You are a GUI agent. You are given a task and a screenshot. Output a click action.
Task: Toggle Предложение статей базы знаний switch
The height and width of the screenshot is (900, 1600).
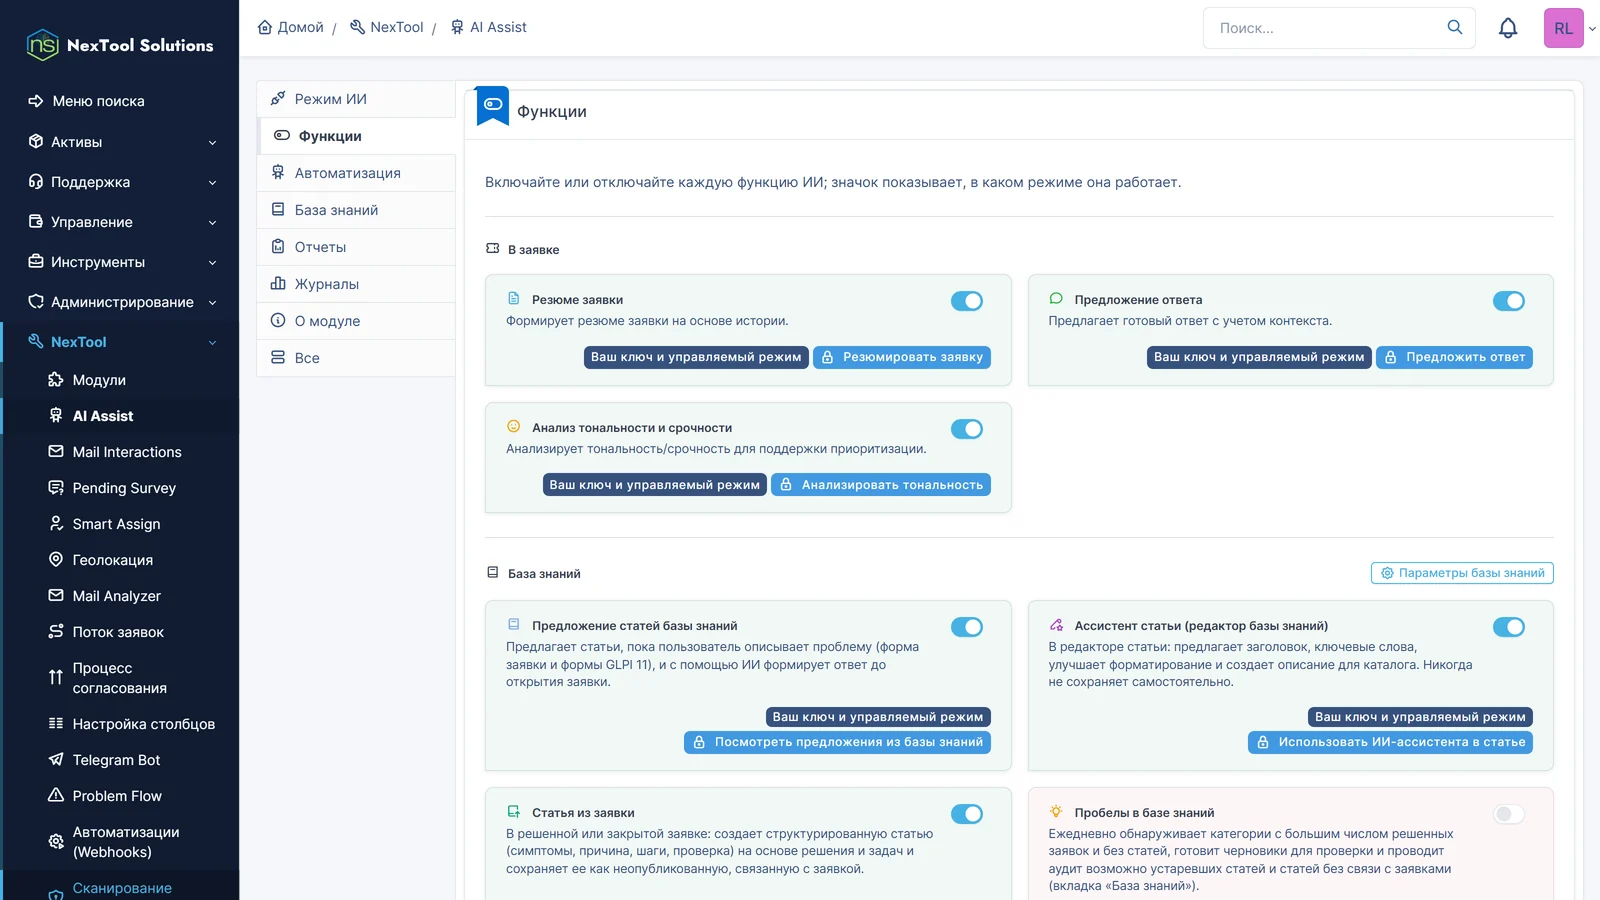point(967,627)
